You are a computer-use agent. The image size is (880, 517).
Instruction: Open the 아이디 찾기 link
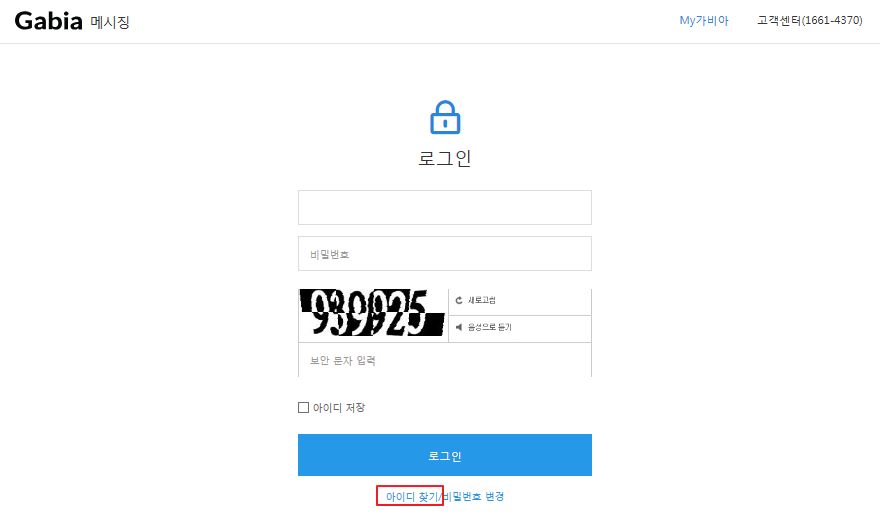412,496
